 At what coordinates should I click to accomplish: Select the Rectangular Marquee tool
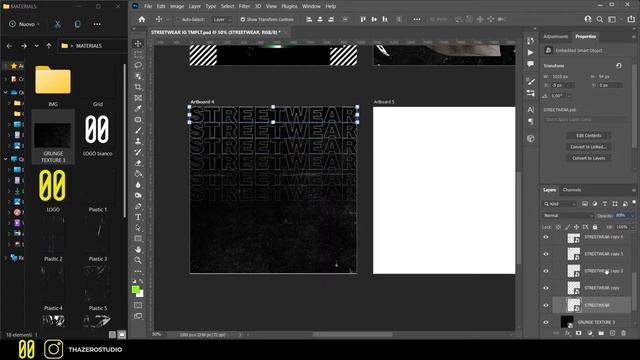(138, 54)
